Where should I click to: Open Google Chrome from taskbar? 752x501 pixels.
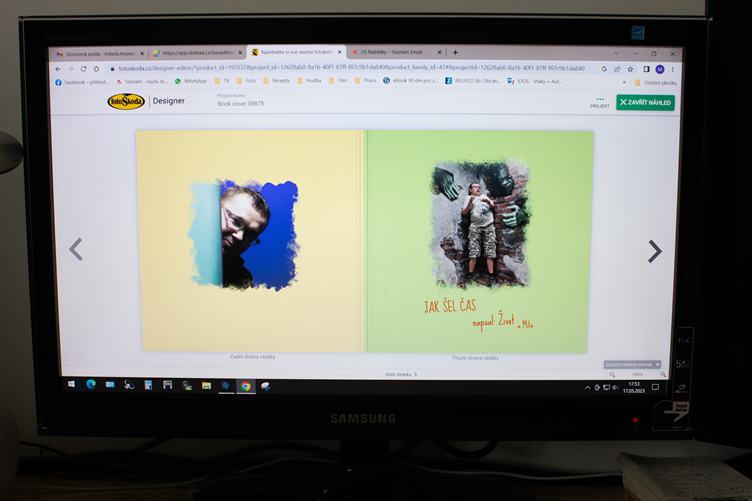(246, 386)
